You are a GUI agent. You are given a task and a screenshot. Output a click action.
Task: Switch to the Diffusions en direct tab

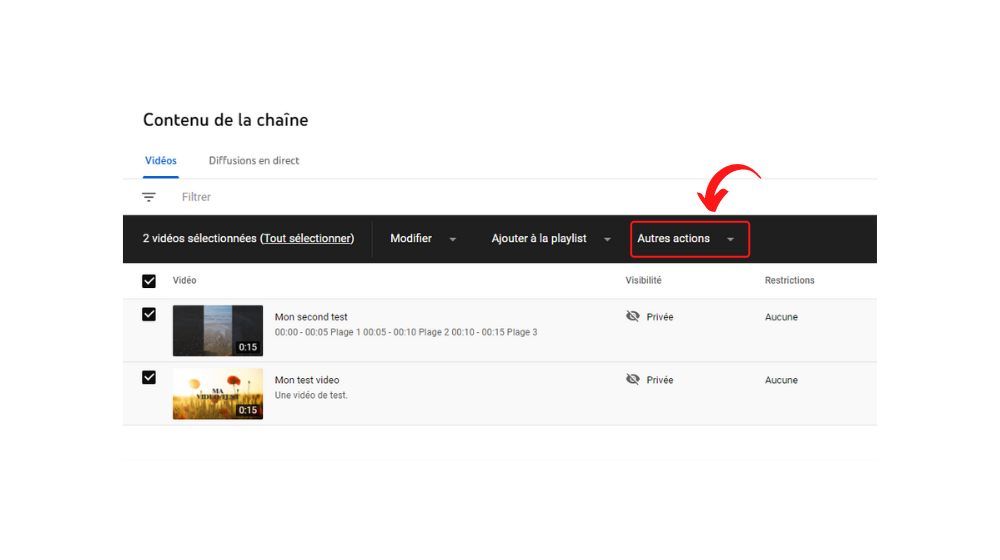click(x=254, y=161)
